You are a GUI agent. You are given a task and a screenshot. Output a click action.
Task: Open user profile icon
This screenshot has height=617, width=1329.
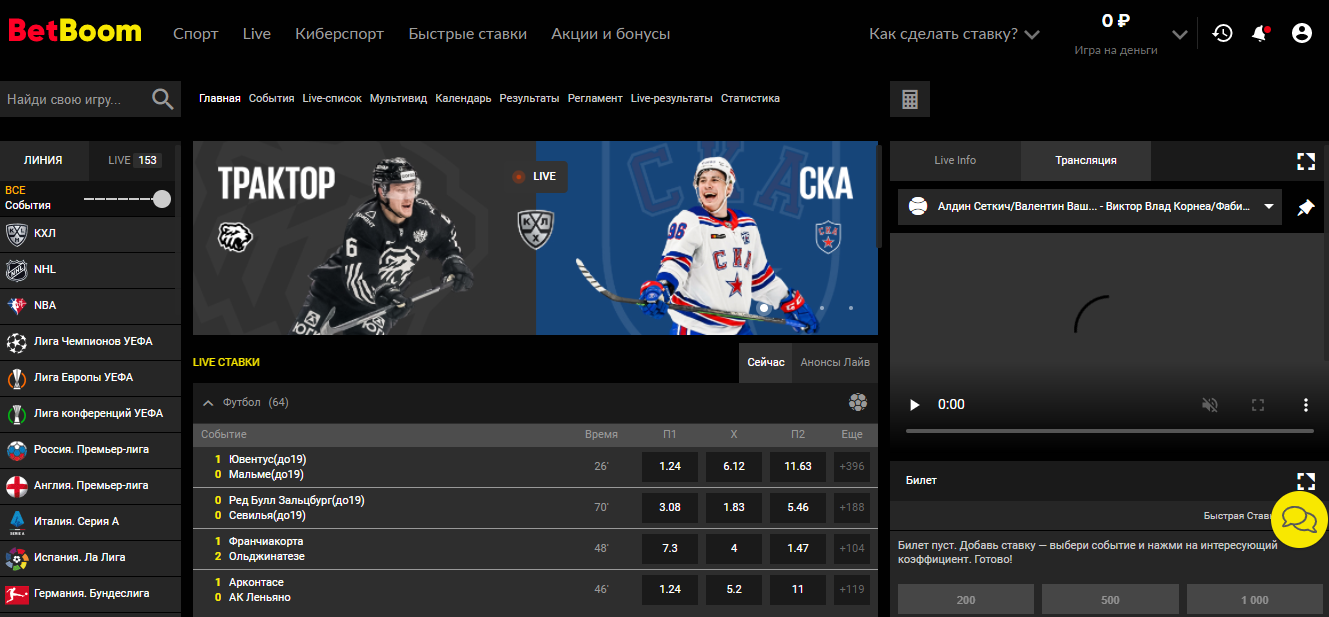(1301, 33)
